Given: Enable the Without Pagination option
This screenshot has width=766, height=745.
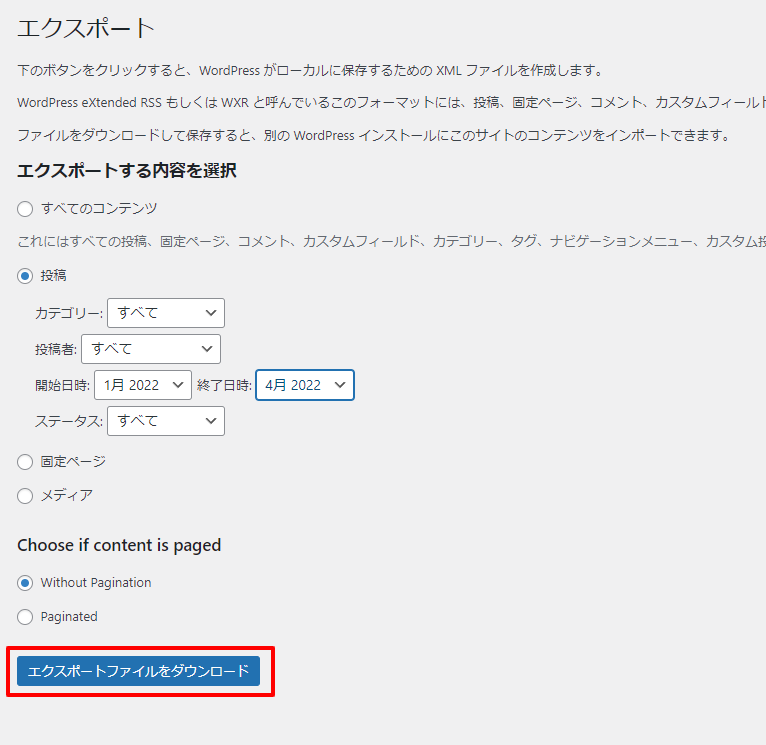Looking at the screenshot, I should 26,583.
